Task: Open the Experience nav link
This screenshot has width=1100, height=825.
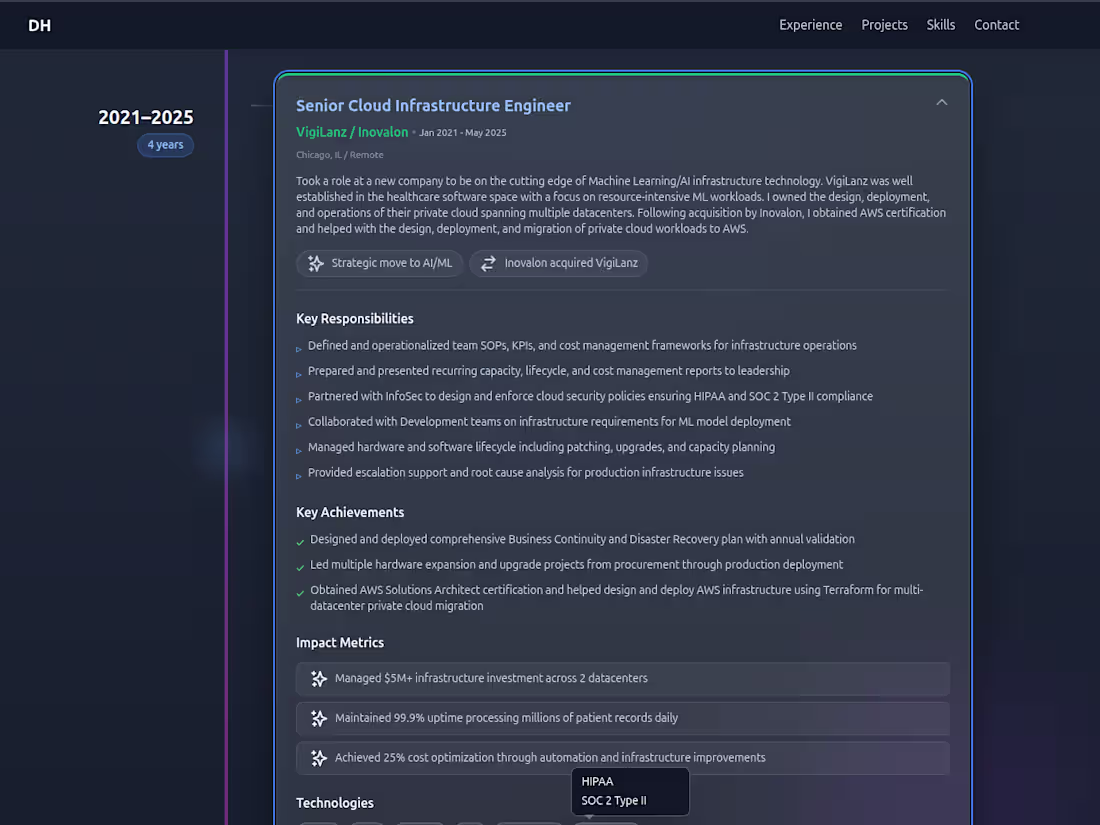Action: pyautogui.click(x=810, y=25)
